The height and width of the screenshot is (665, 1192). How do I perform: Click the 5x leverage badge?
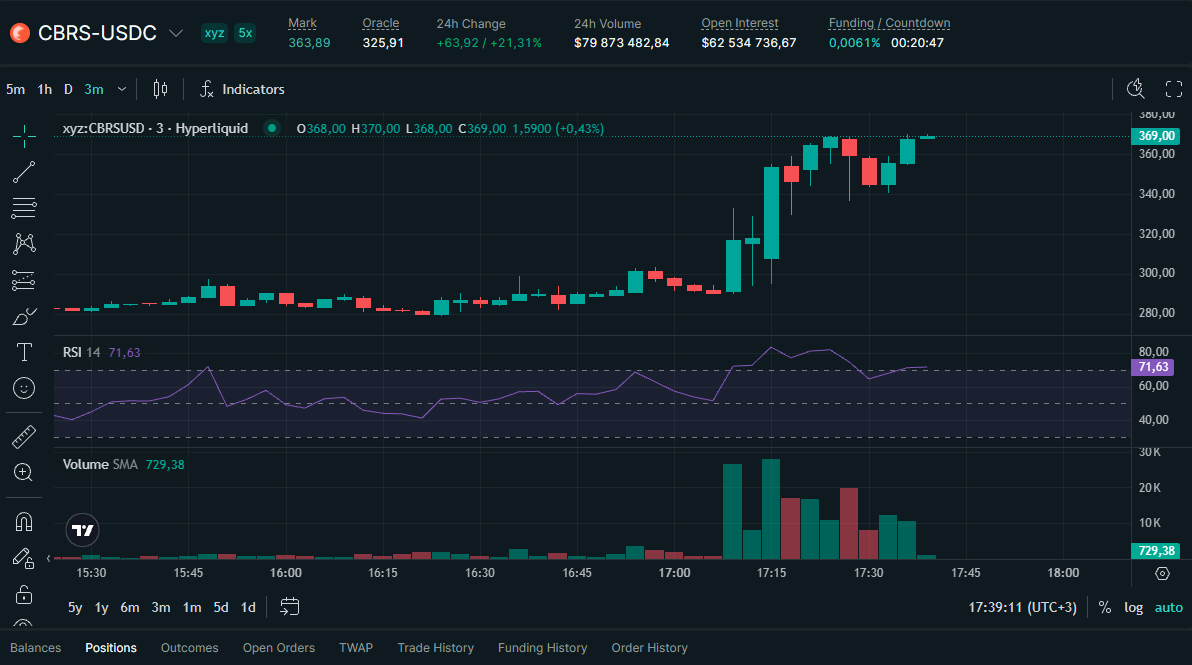coord(245,33)
